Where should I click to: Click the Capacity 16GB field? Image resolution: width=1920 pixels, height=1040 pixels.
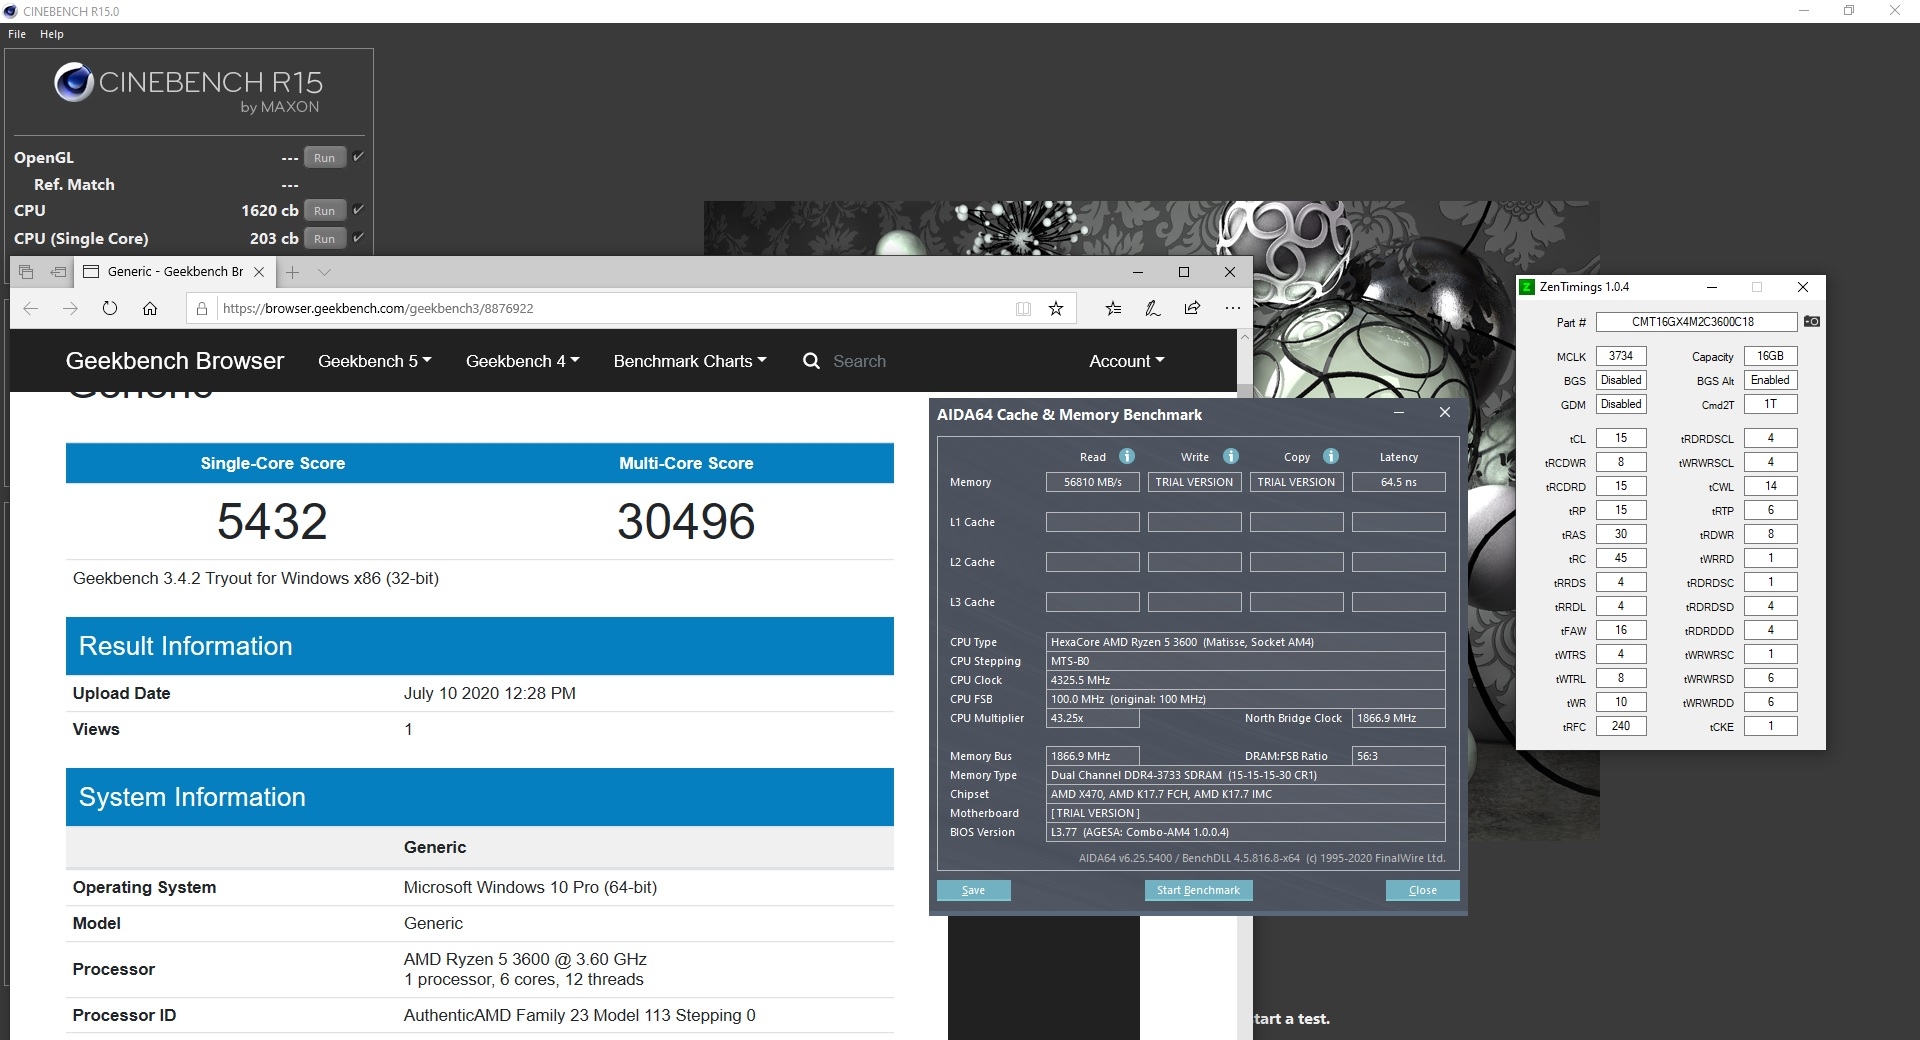(1771, 356)
